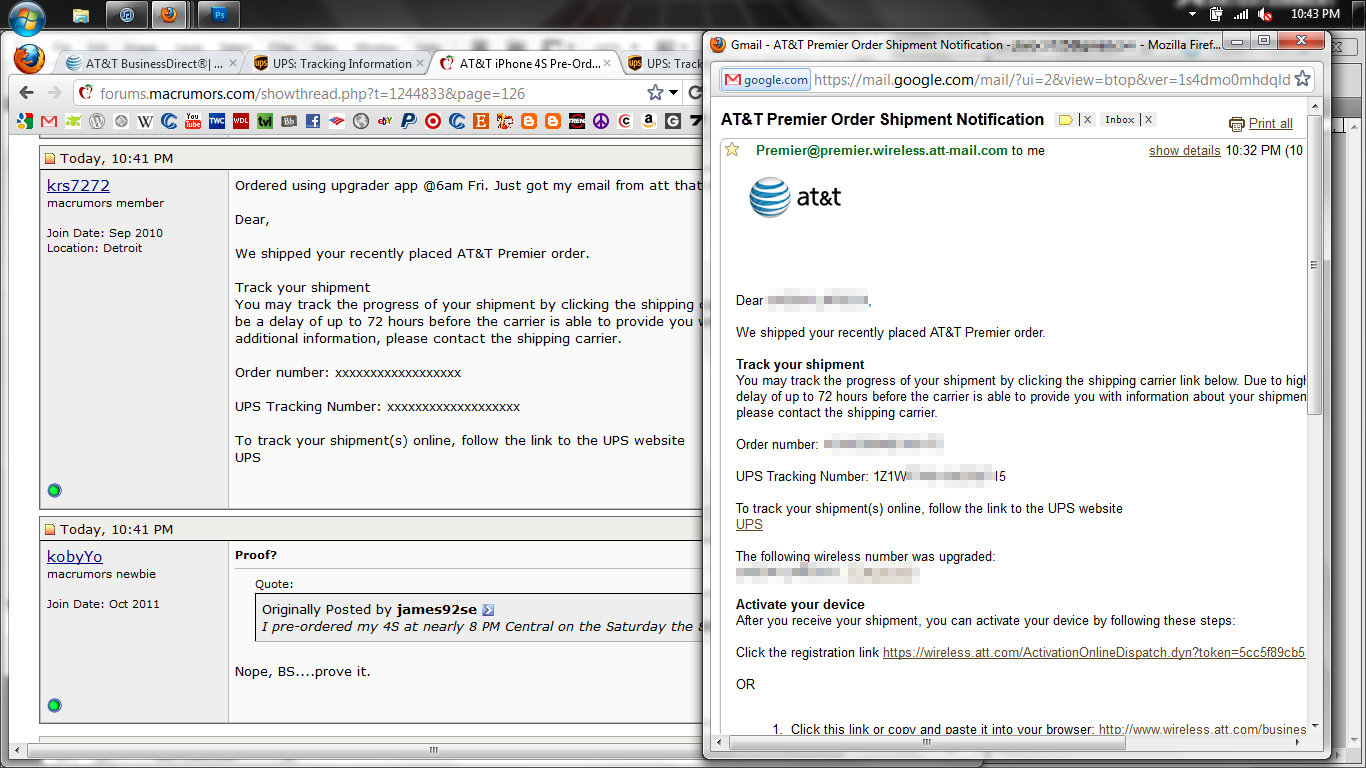1366x768 pixels.
Task: Open the Gmail bookmark icon
Action: click(x=49, y=121)
